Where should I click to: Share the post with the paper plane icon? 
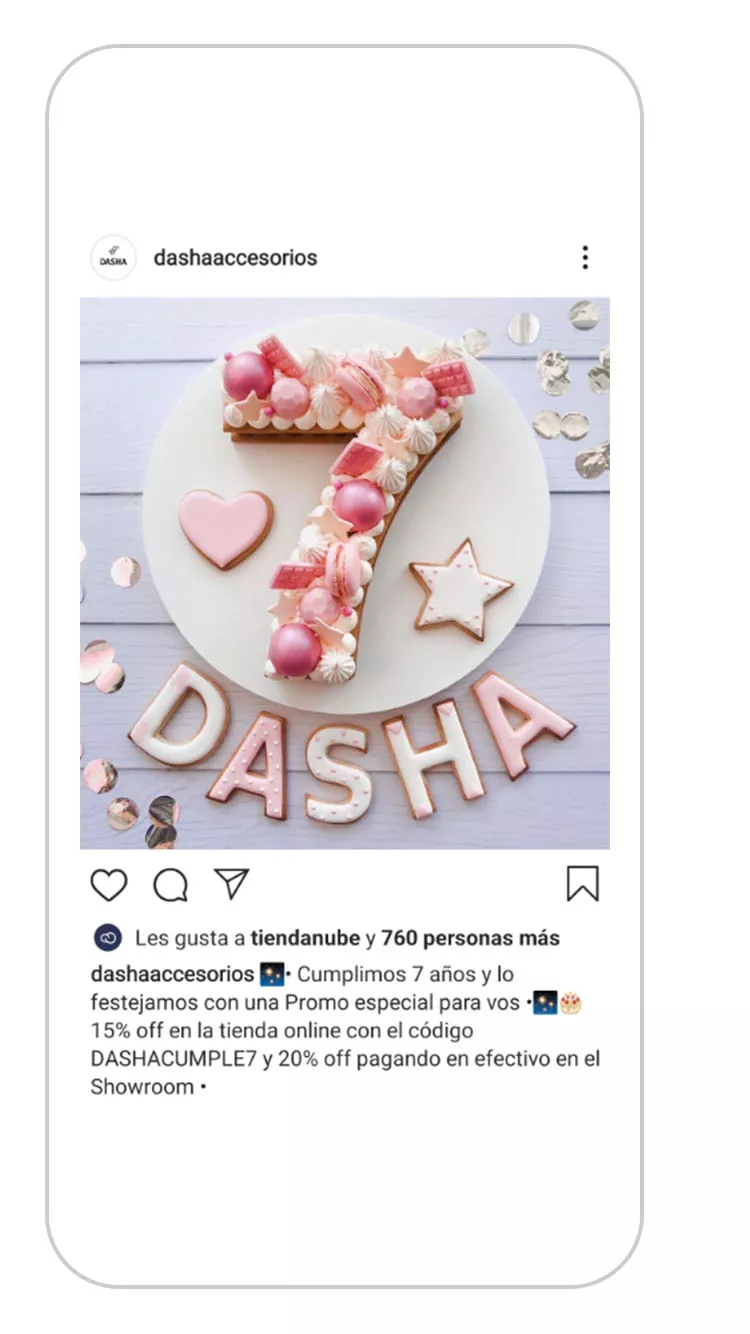pyautogui.click(x=232, y=884)
